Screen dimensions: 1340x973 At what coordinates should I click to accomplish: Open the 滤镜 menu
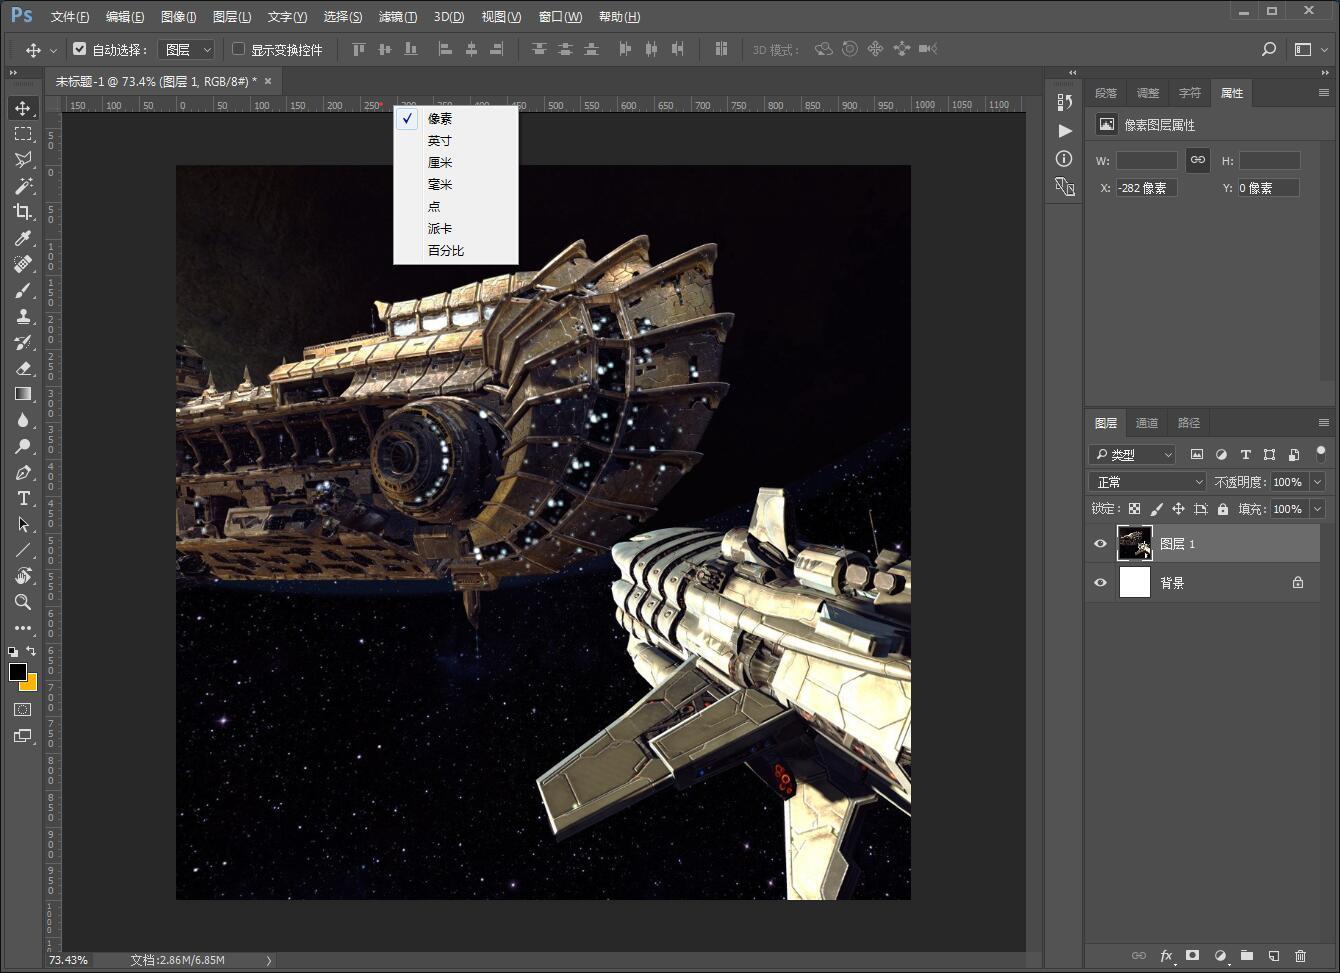point(397,17)
